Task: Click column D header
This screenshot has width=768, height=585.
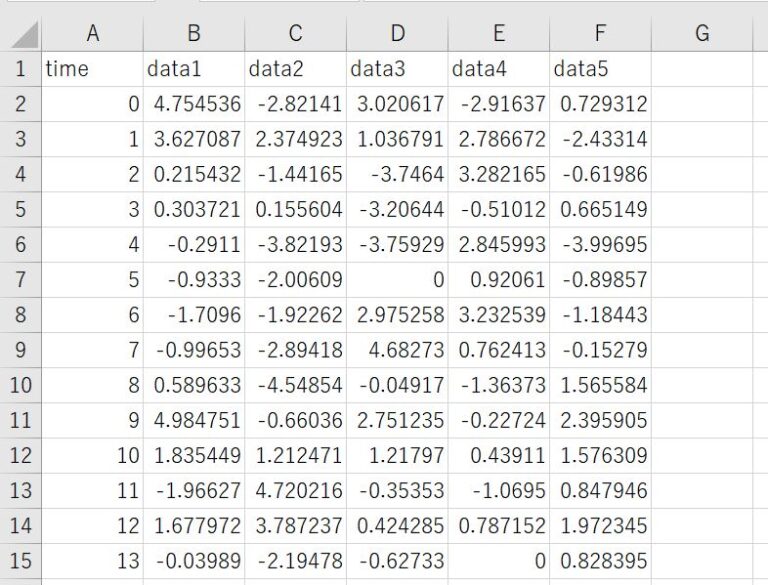Action: click(x=397, y=34)
